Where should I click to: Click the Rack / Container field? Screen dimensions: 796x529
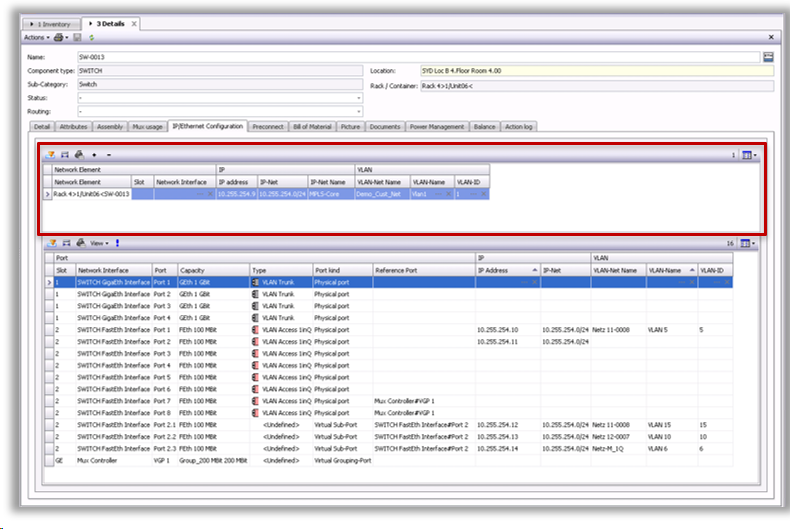coord(597,86)
